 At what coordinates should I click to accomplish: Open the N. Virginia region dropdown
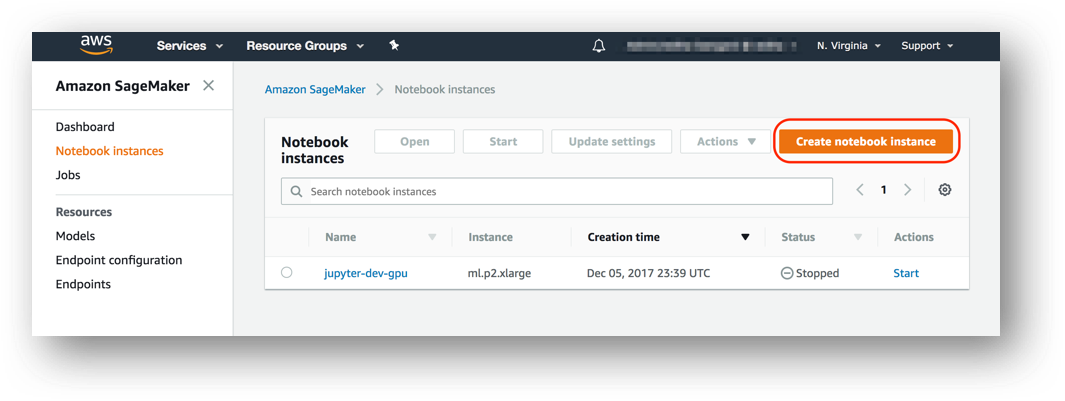[848, 46]
